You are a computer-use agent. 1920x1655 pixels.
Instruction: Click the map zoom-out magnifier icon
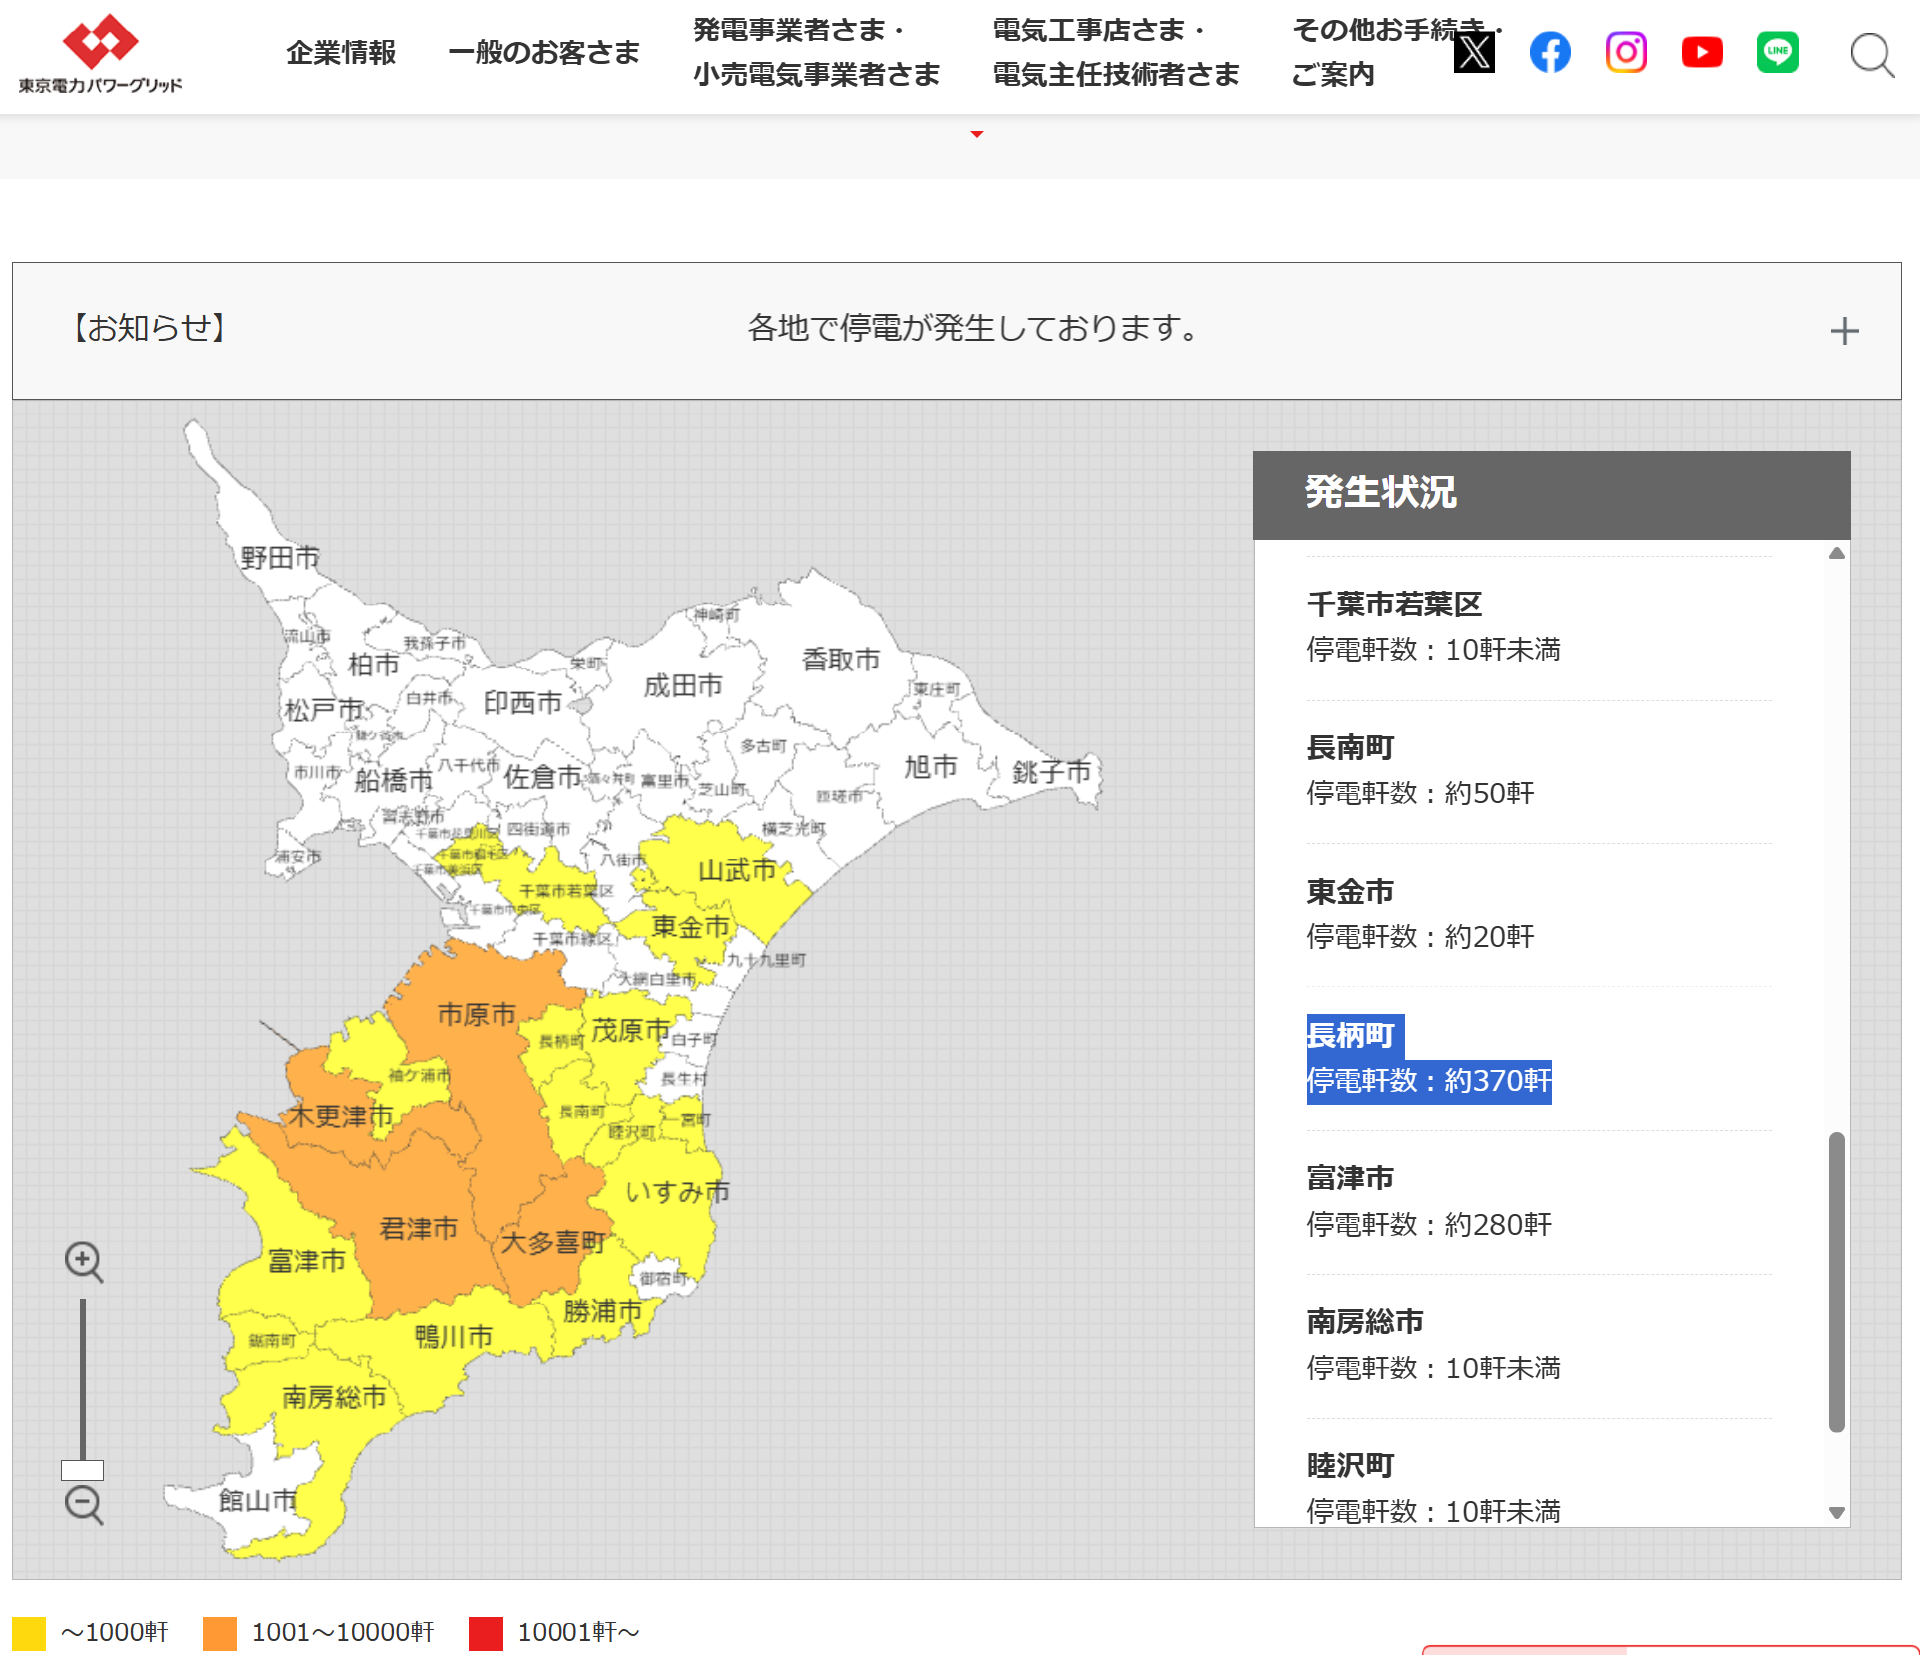[84, 1505]
